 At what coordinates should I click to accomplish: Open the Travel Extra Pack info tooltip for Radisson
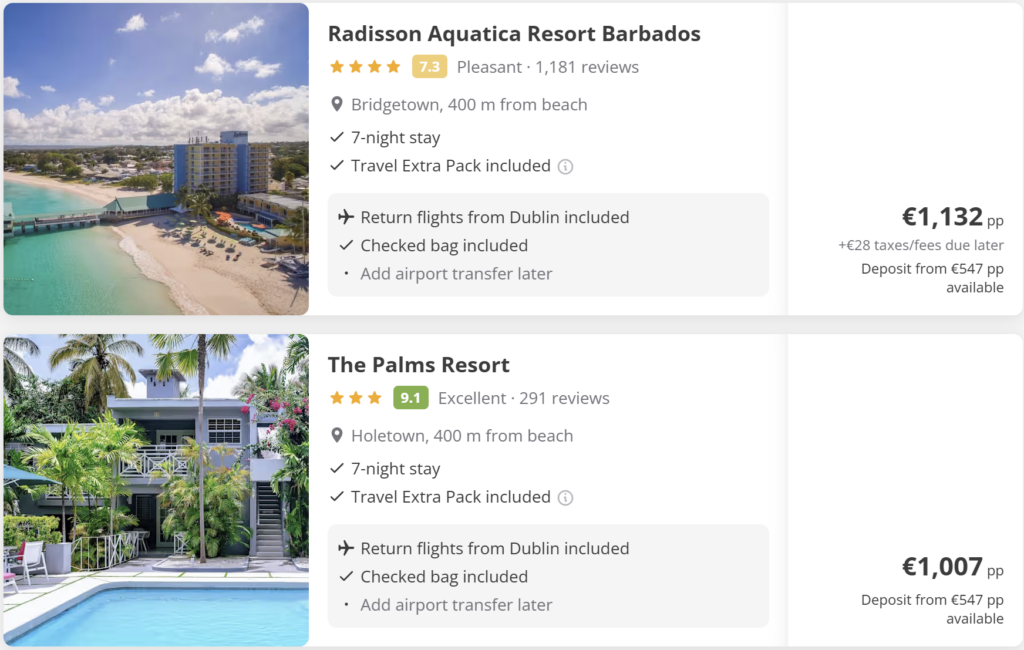(x=565, y=166)
